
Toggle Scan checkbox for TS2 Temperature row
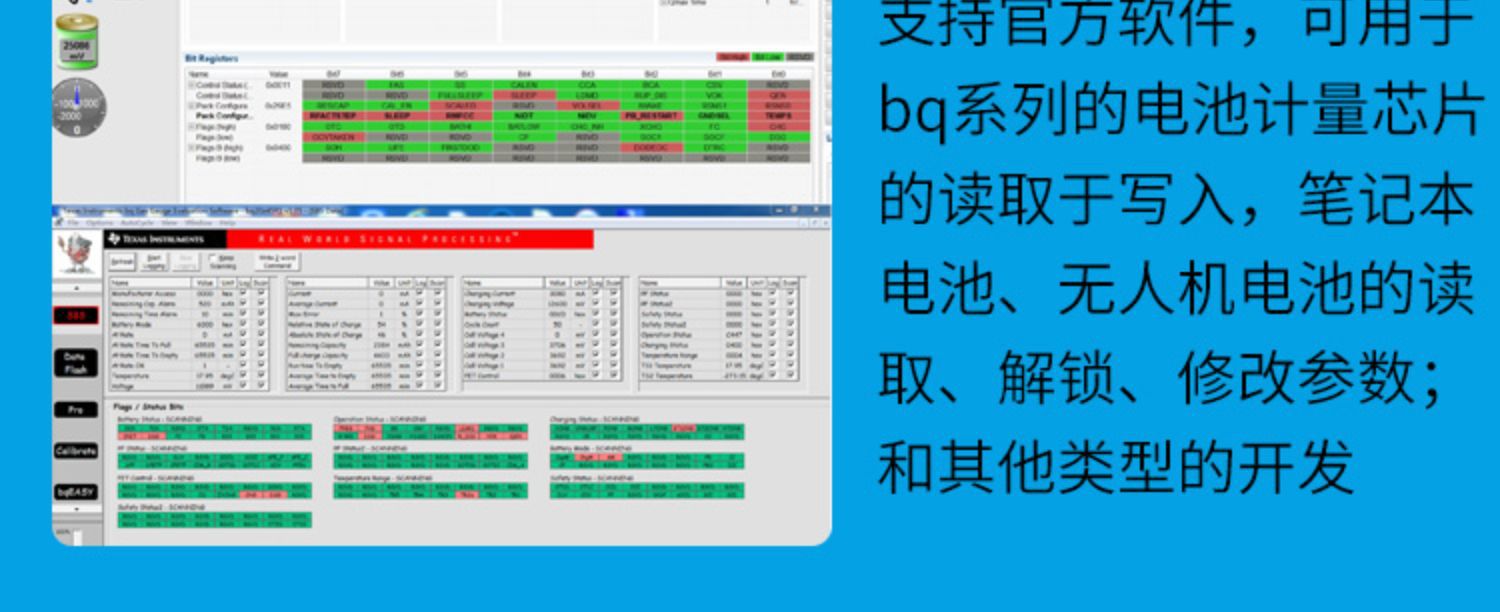pyautogui.click(x=791, y=375)
